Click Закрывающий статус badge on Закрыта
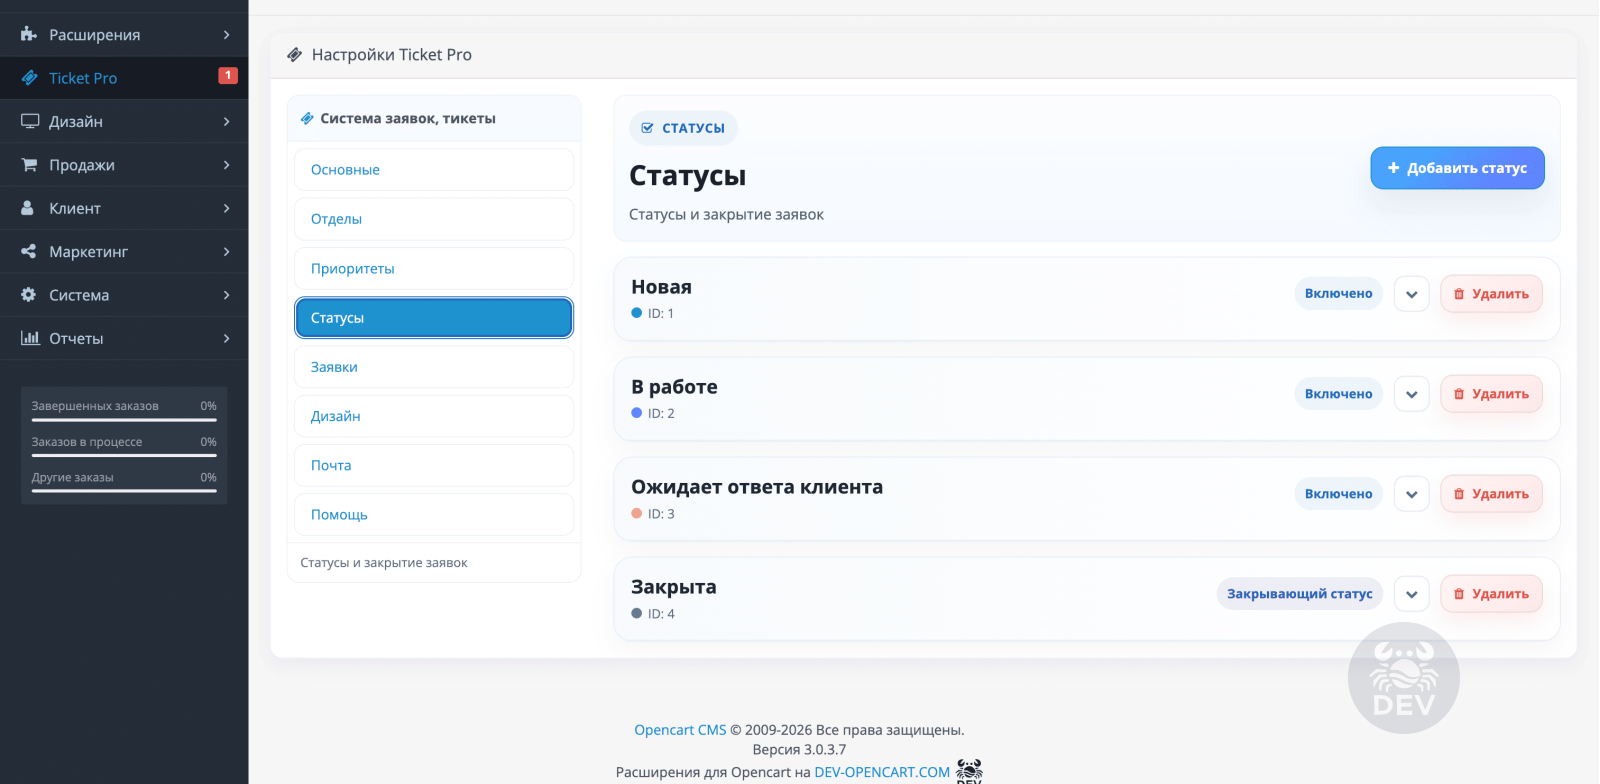 1300,594
